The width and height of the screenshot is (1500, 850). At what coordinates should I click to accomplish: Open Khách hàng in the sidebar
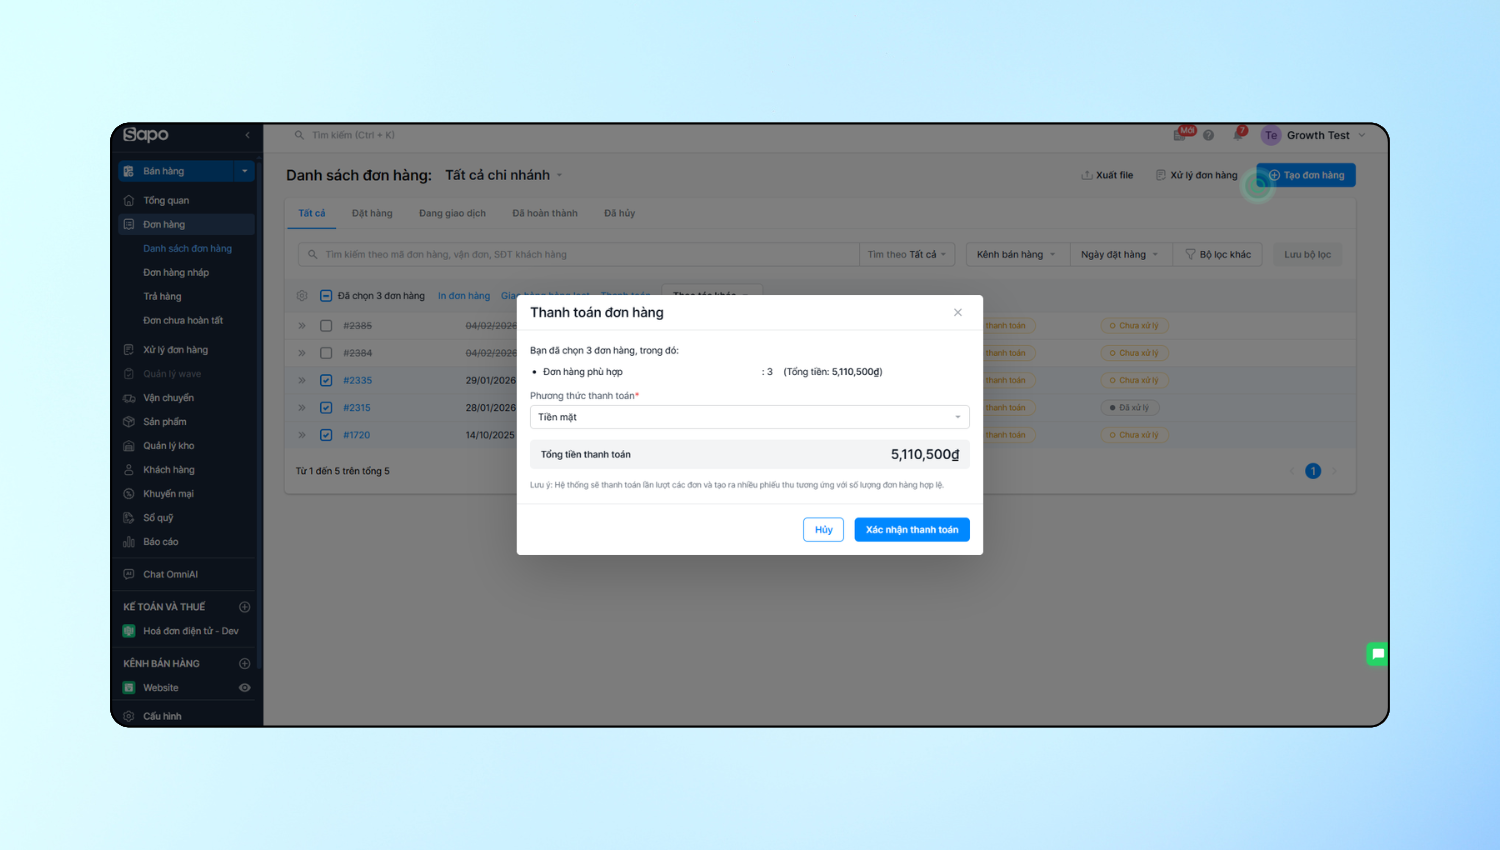[x=169, y=470]
